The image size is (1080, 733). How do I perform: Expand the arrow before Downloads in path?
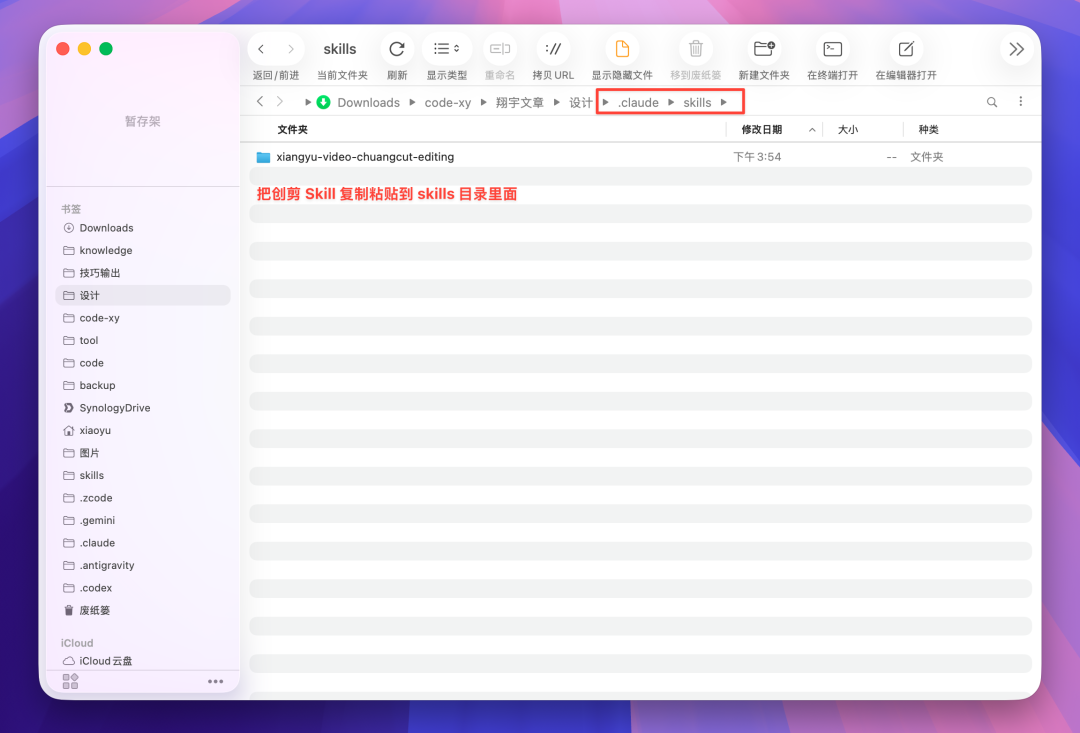point(308,102)
